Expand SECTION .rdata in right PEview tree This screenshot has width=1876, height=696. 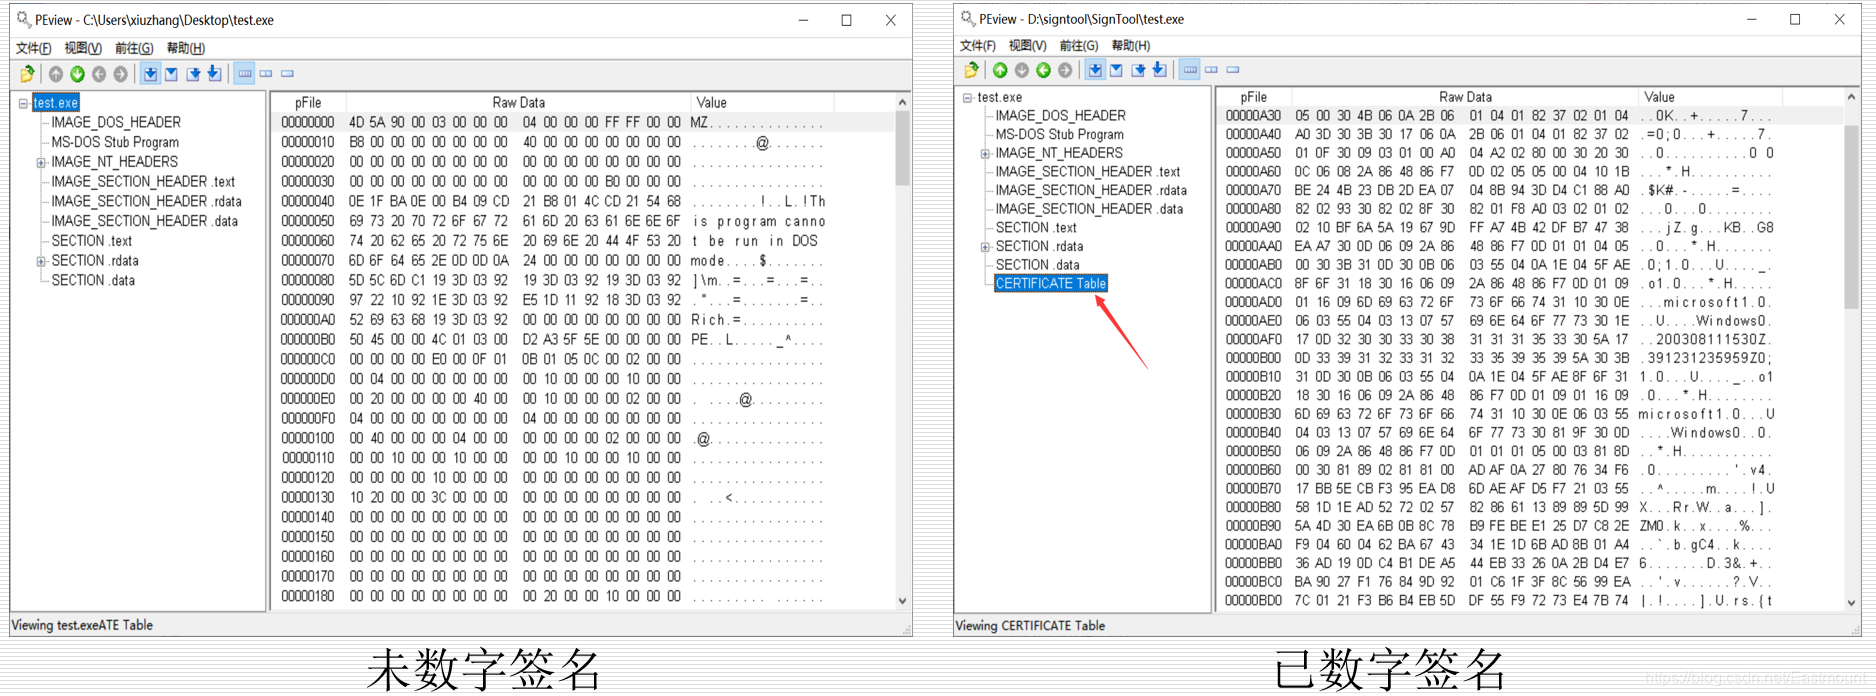coord(985,247)
